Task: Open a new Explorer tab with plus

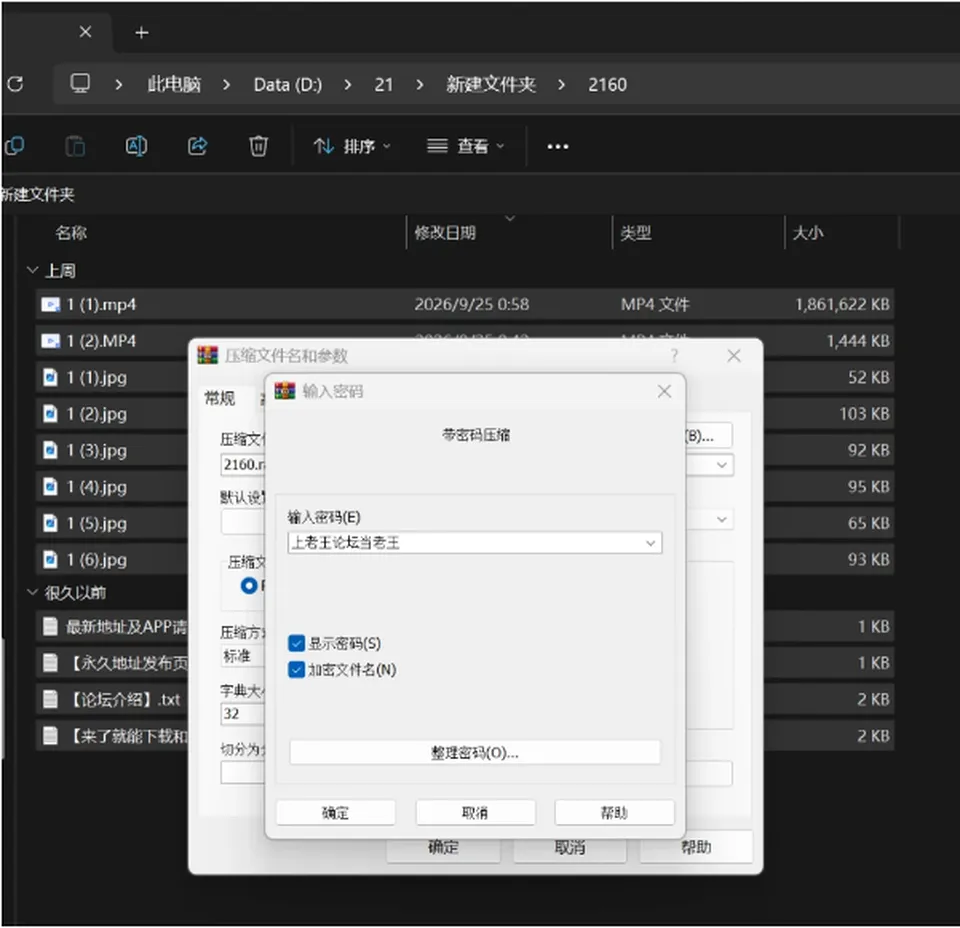Action: tap(141, 32)
